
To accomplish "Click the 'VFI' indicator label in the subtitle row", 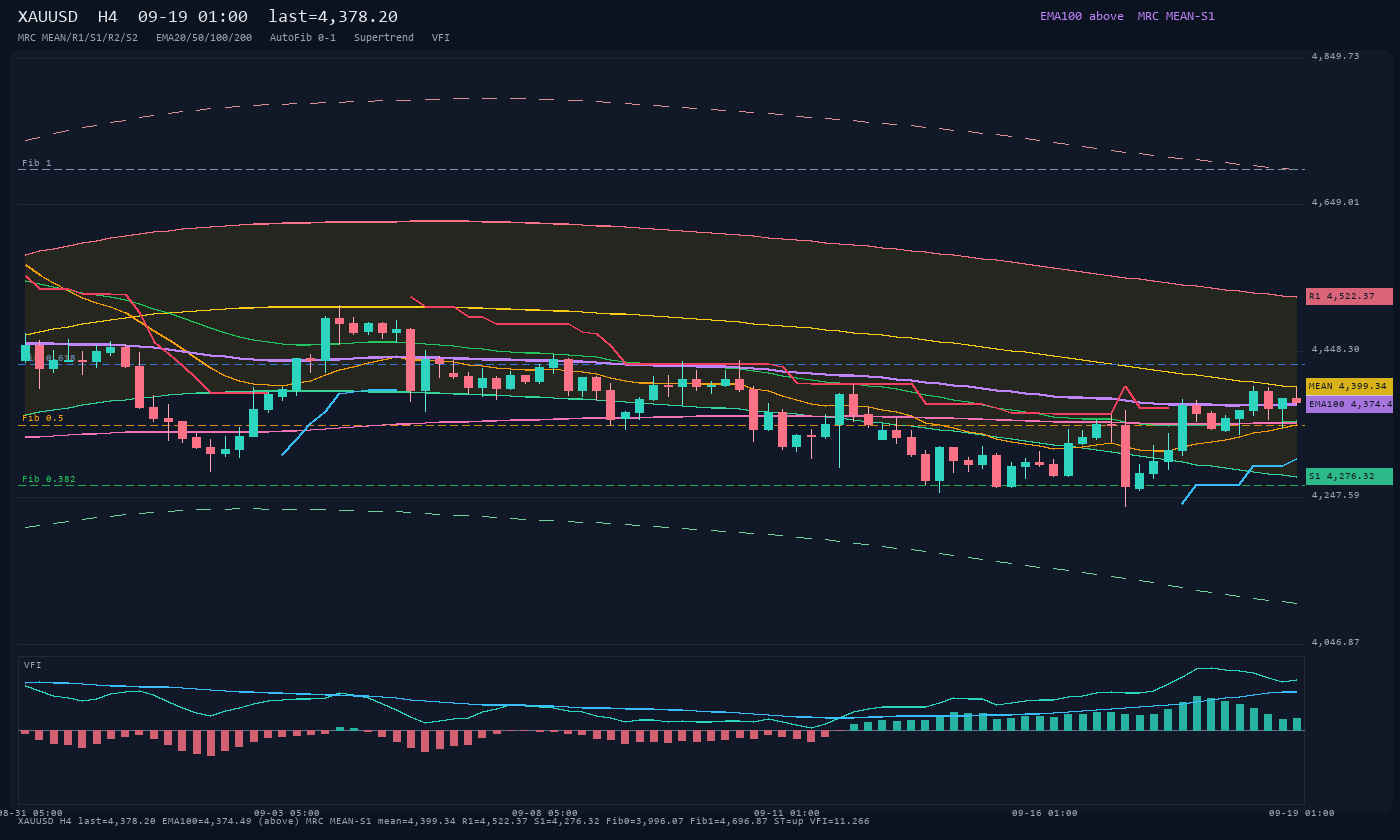I will [441, 38].
